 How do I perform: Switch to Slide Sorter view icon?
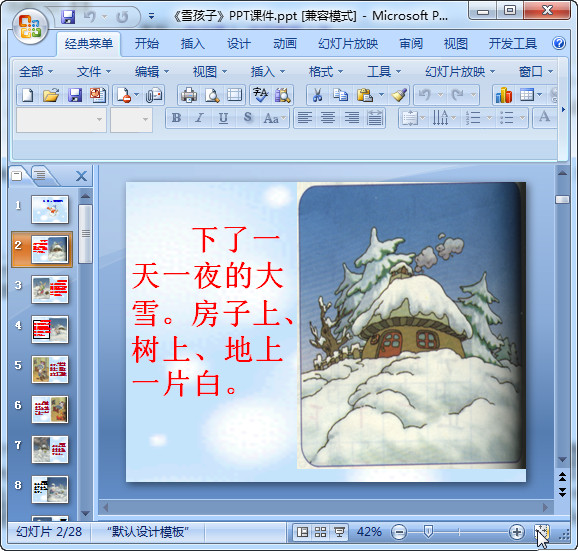point(320,532)
